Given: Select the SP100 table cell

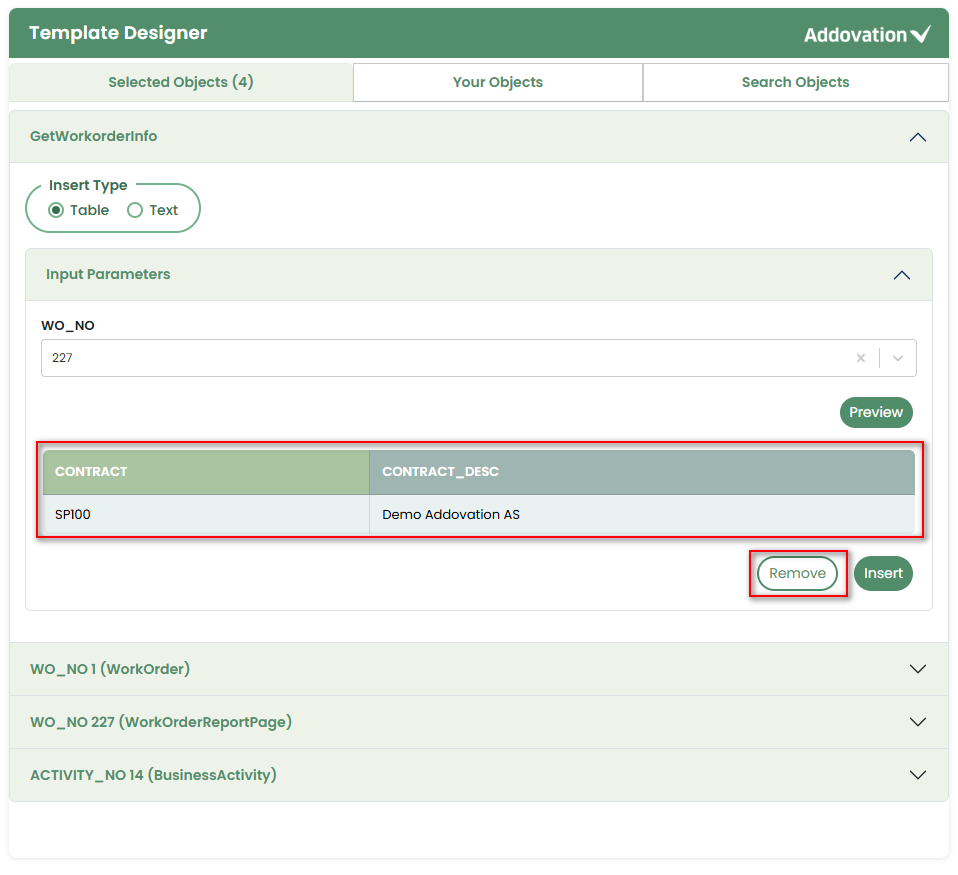Looking at the screenshot, I should pyautogui.click(x=206, y=515).
